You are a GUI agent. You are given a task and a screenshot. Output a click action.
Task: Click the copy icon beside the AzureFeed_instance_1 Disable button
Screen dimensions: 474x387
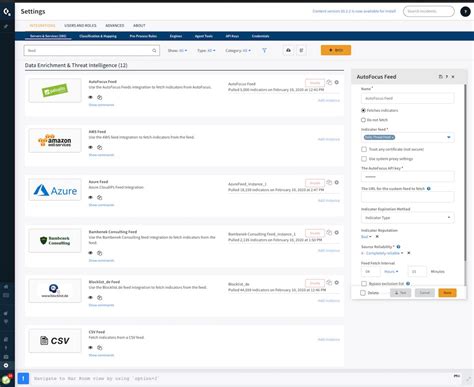click(329, 182)
